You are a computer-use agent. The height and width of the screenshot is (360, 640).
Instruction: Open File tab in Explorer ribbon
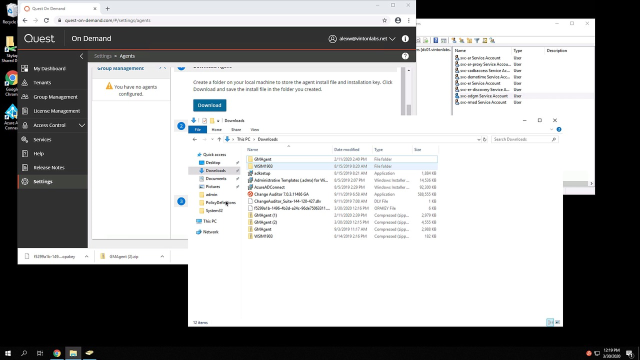click(198, 129)
